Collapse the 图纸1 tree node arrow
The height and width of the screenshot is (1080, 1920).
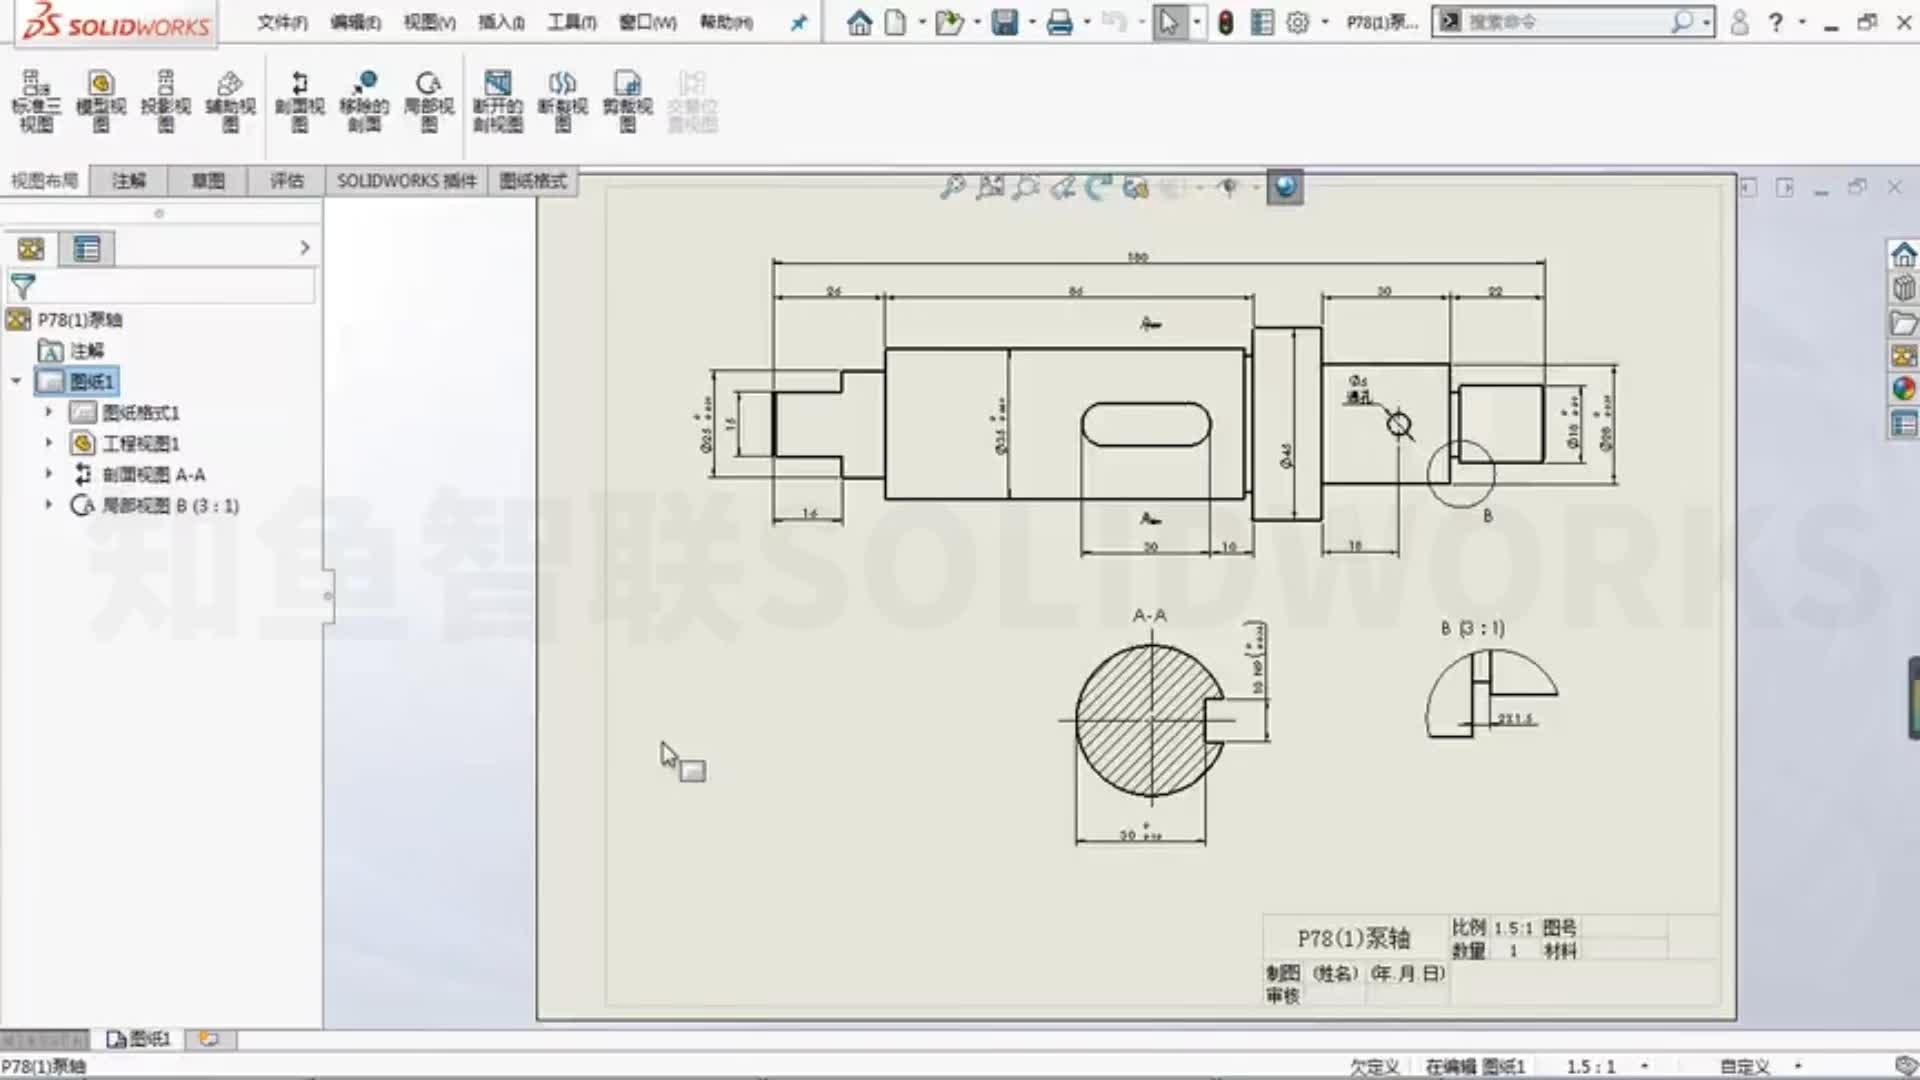point(14,381)
